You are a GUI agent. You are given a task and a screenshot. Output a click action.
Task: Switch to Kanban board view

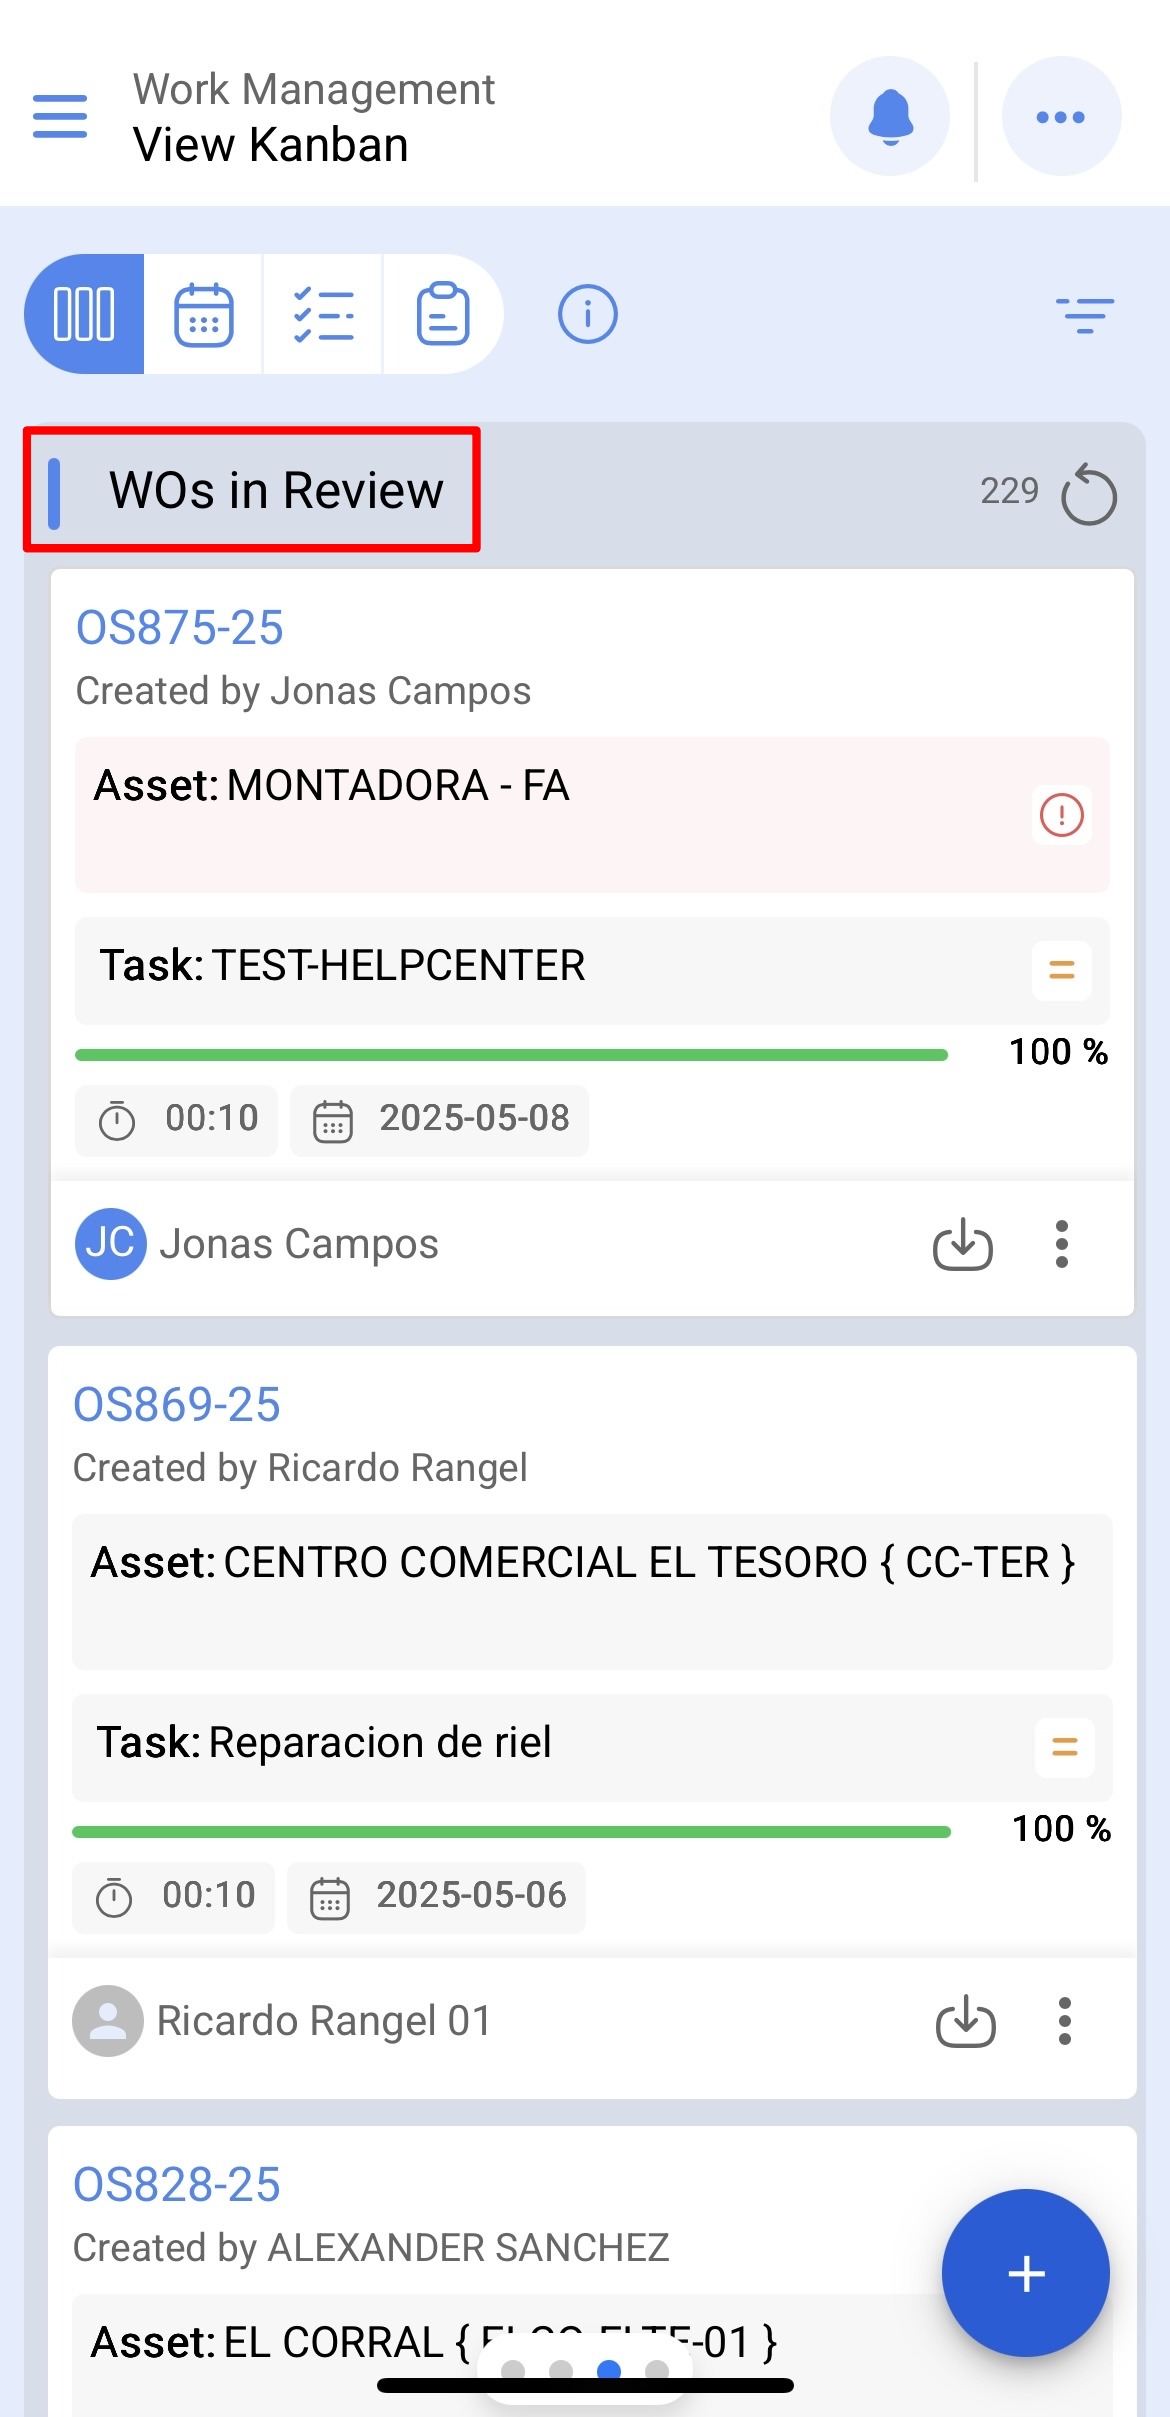[x=85, y=314]
